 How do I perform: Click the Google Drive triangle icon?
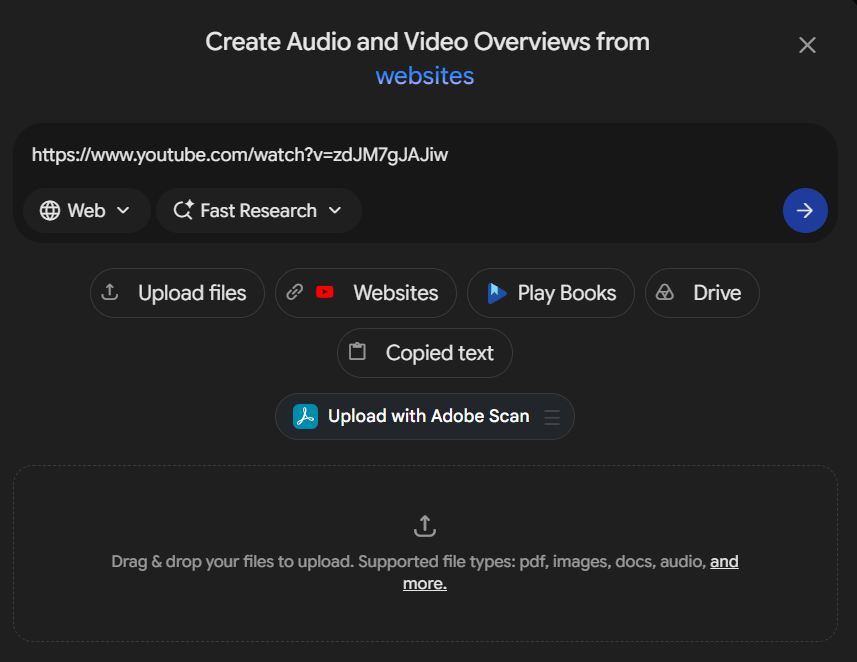tap(665, 292)
